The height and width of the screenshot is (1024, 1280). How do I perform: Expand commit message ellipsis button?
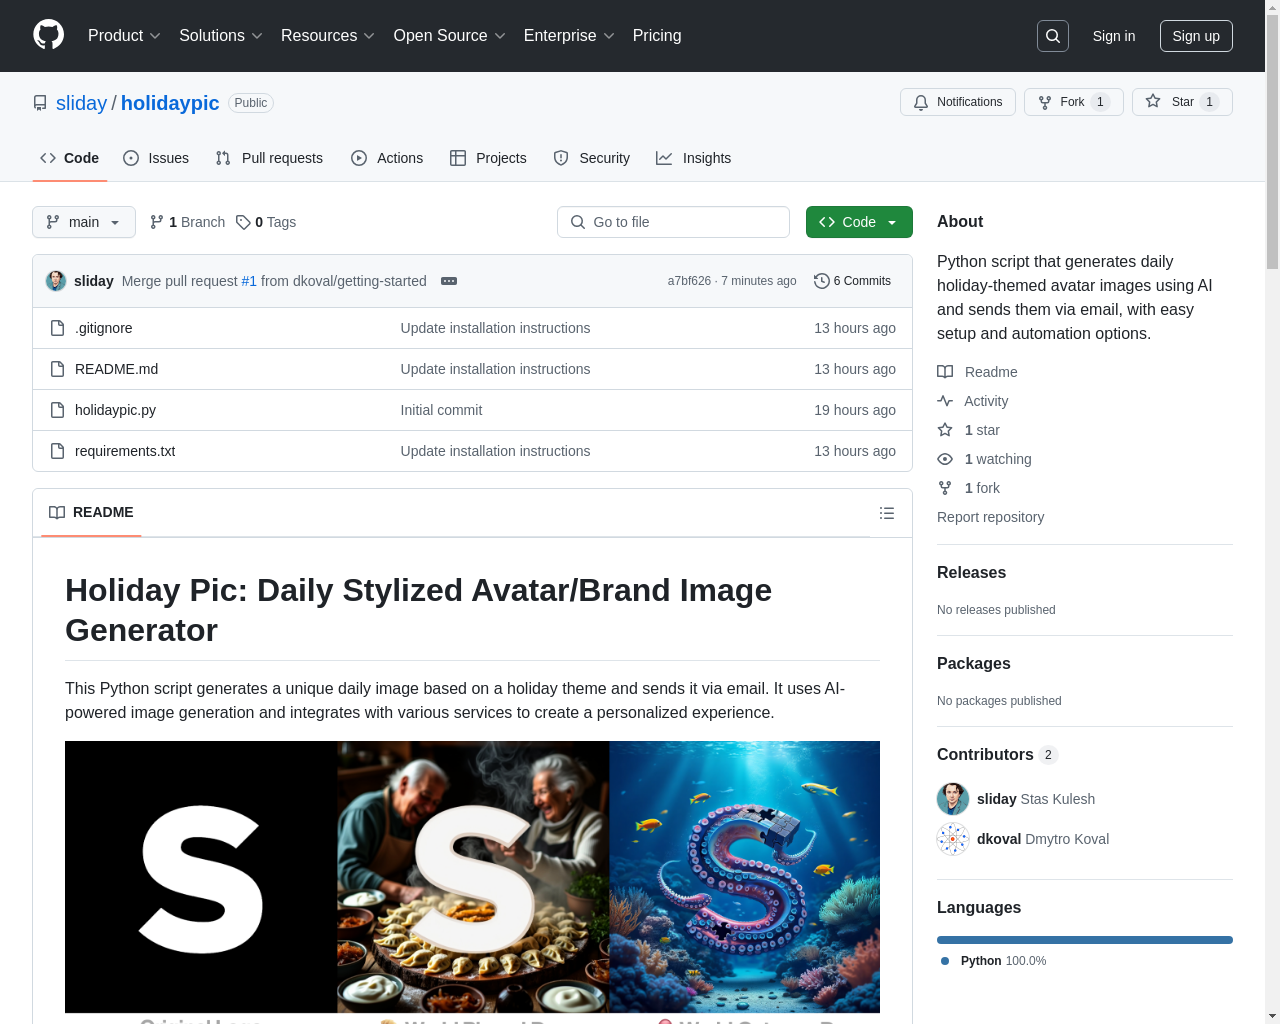pos(449,281)
